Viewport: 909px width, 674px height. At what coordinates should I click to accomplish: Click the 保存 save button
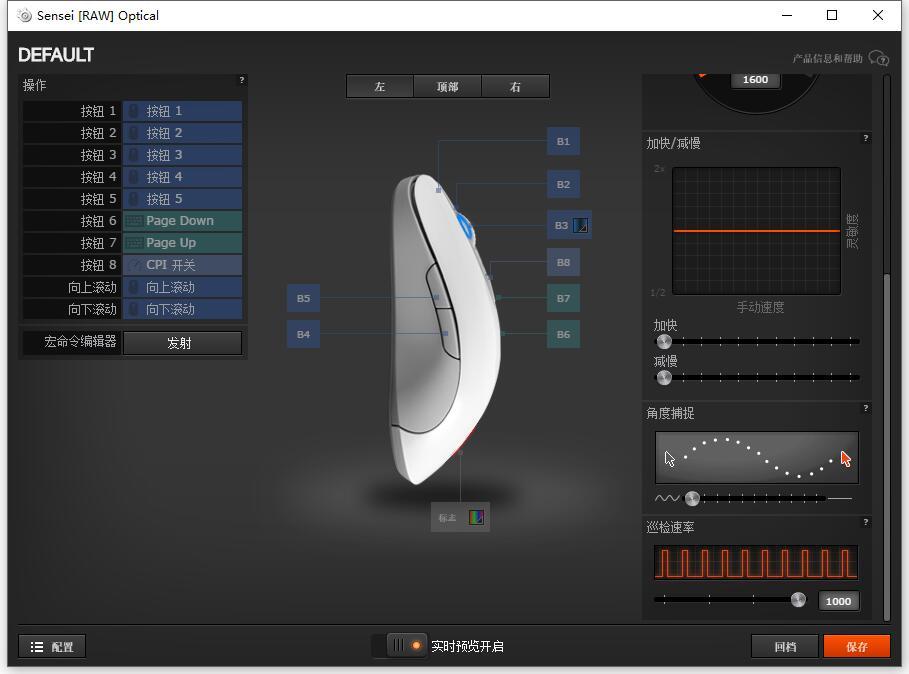coord(856,646)
